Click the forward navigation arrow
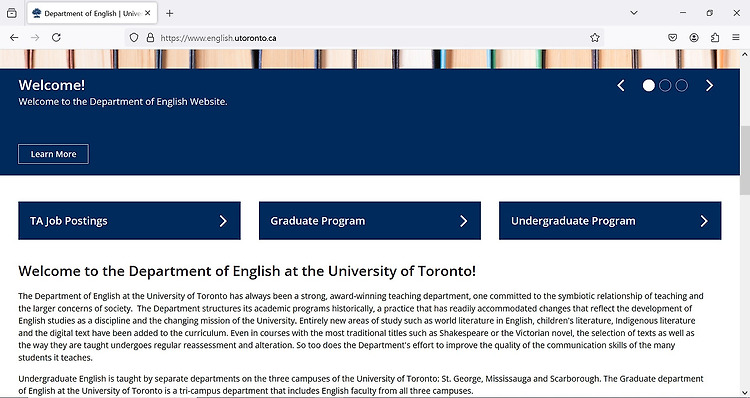 pos(35,37)
